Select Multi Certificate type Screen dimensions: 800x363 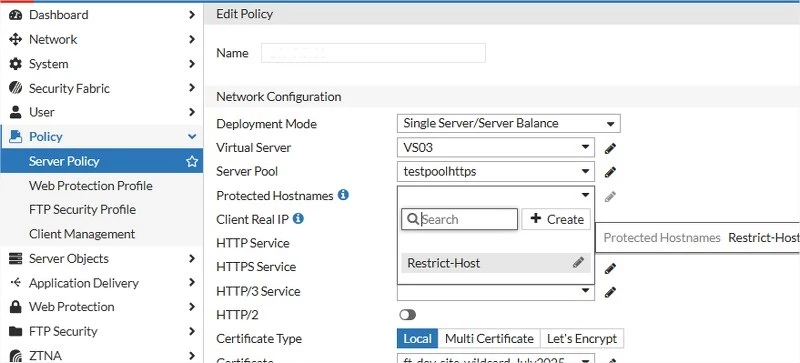(x=489, y=338)
